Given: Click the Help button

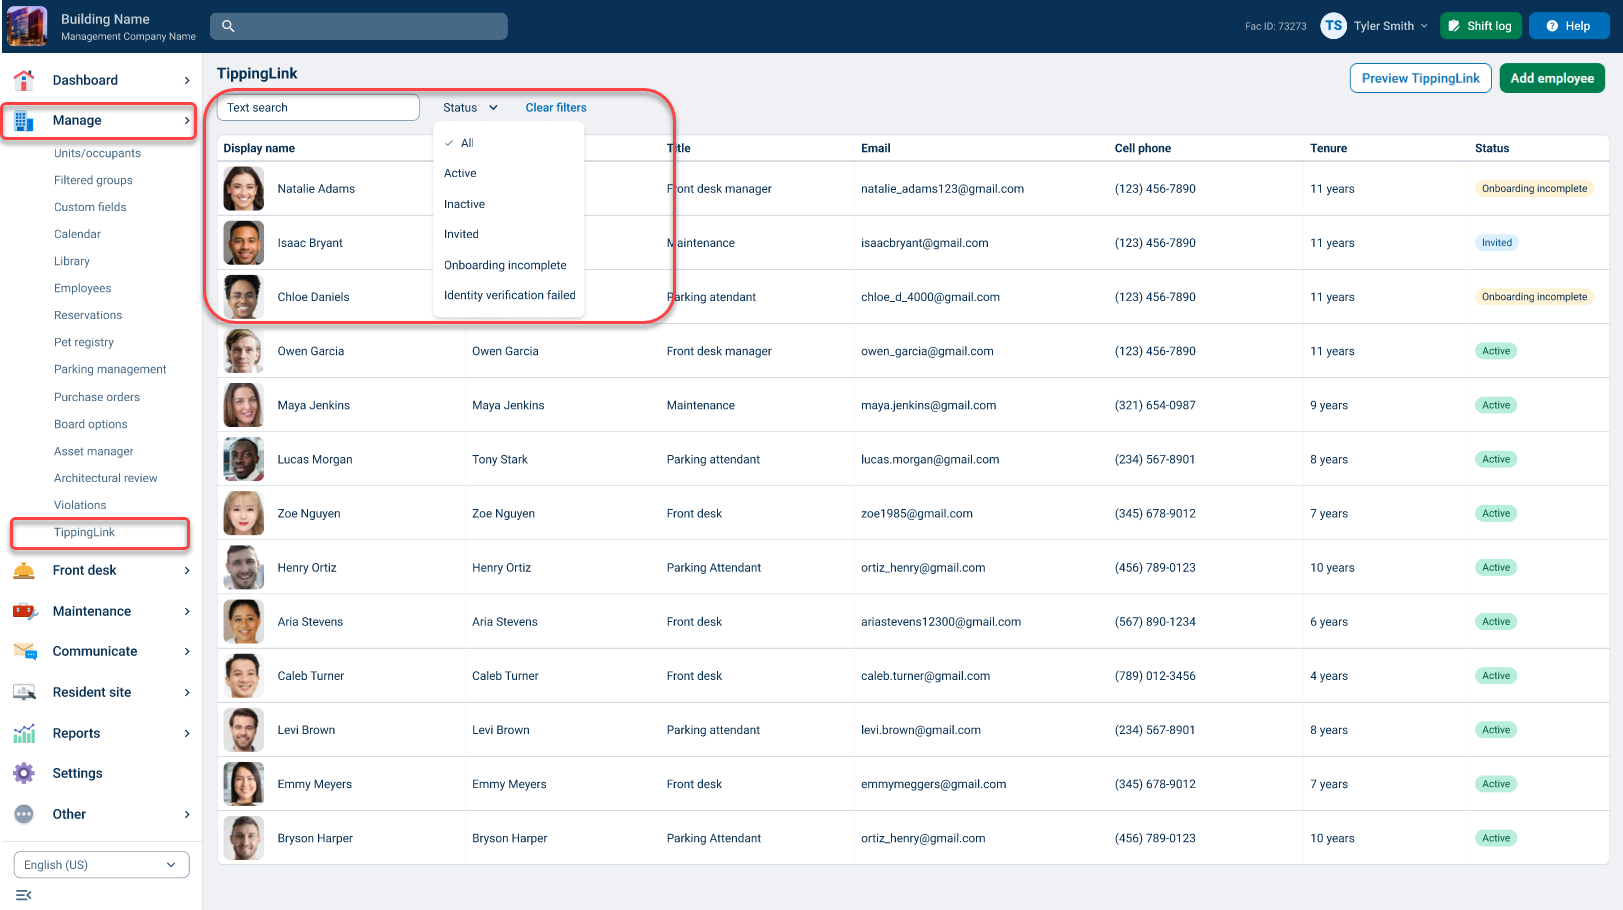Looking at the screenshot, I should point(1568,26).
